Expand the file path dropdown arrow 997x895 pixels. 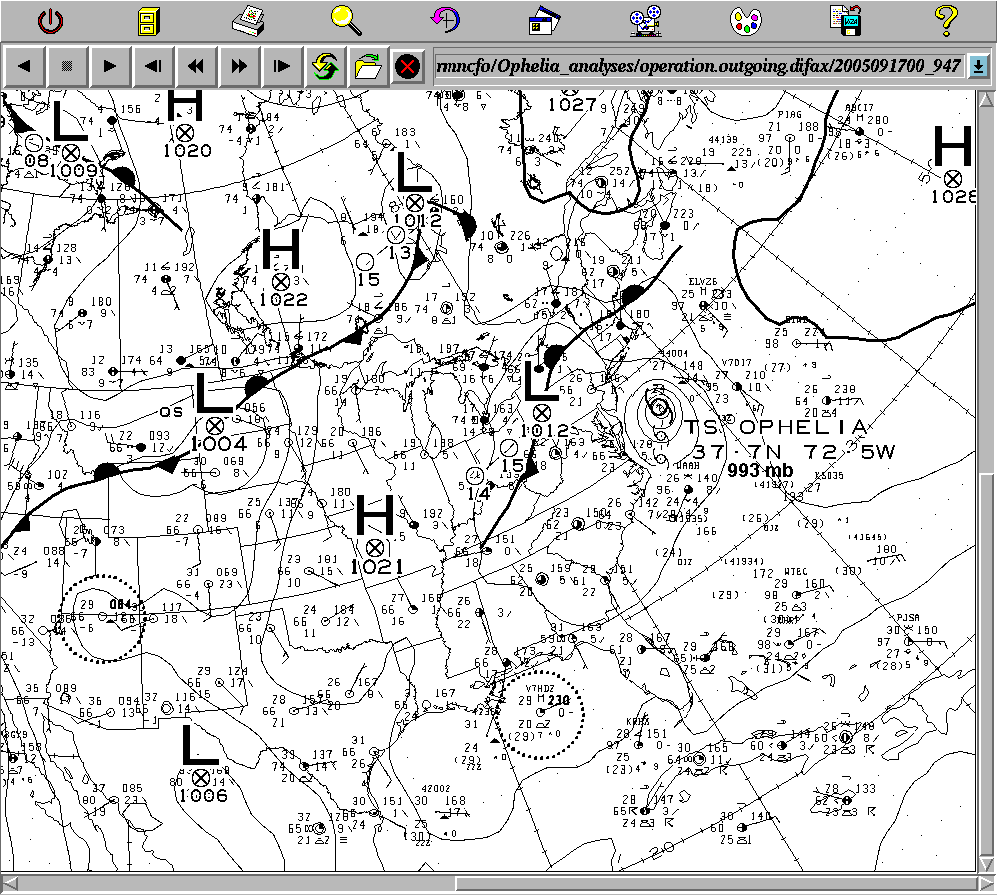[x=978, y=66]
